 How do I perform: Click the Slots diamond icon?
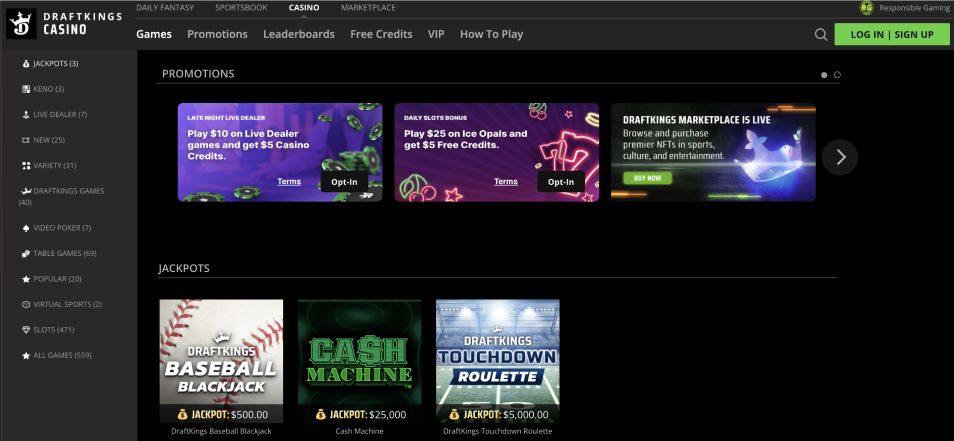(x=26, y=330)
